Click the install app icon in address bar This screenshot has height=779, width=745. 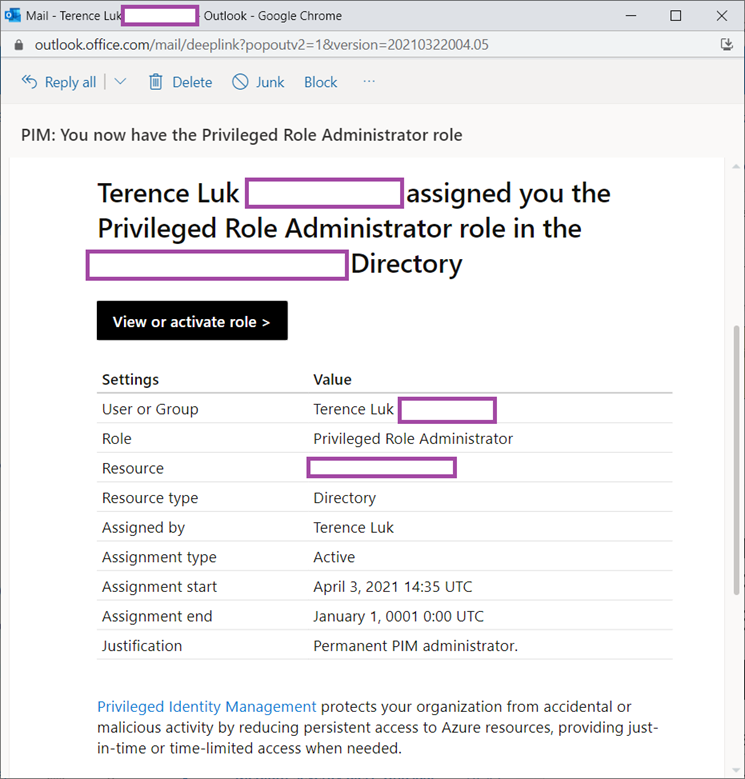(x=727, y=45)
